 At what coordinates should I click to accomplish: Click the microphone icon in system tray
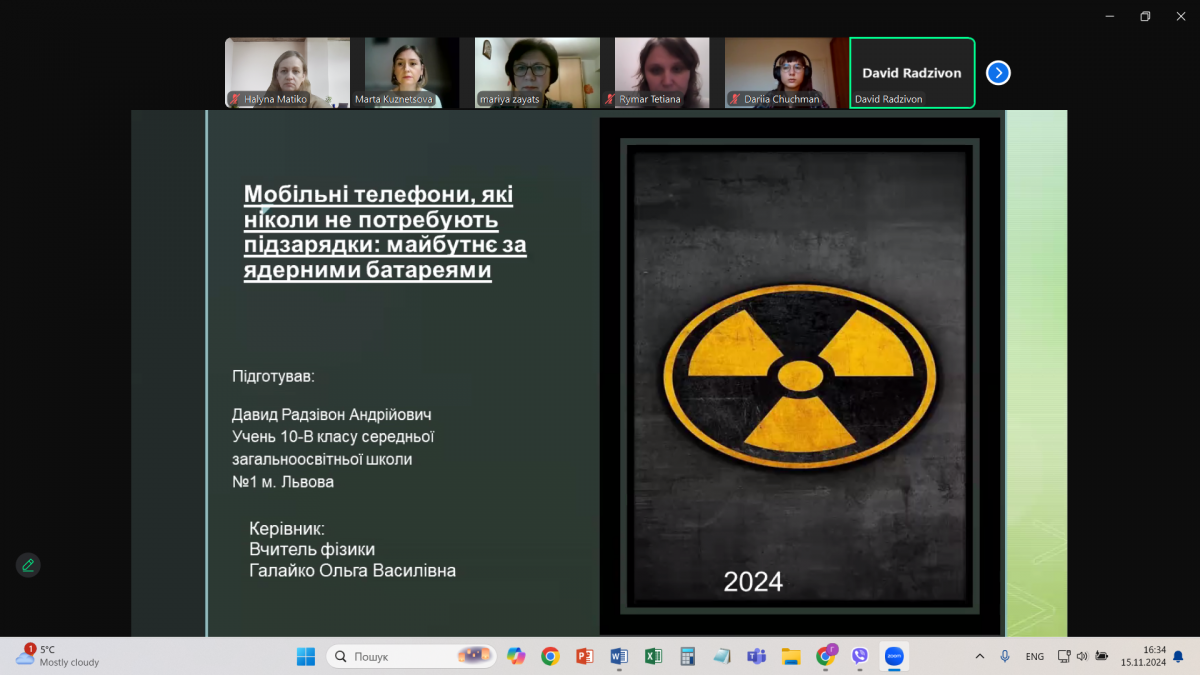1005,656
